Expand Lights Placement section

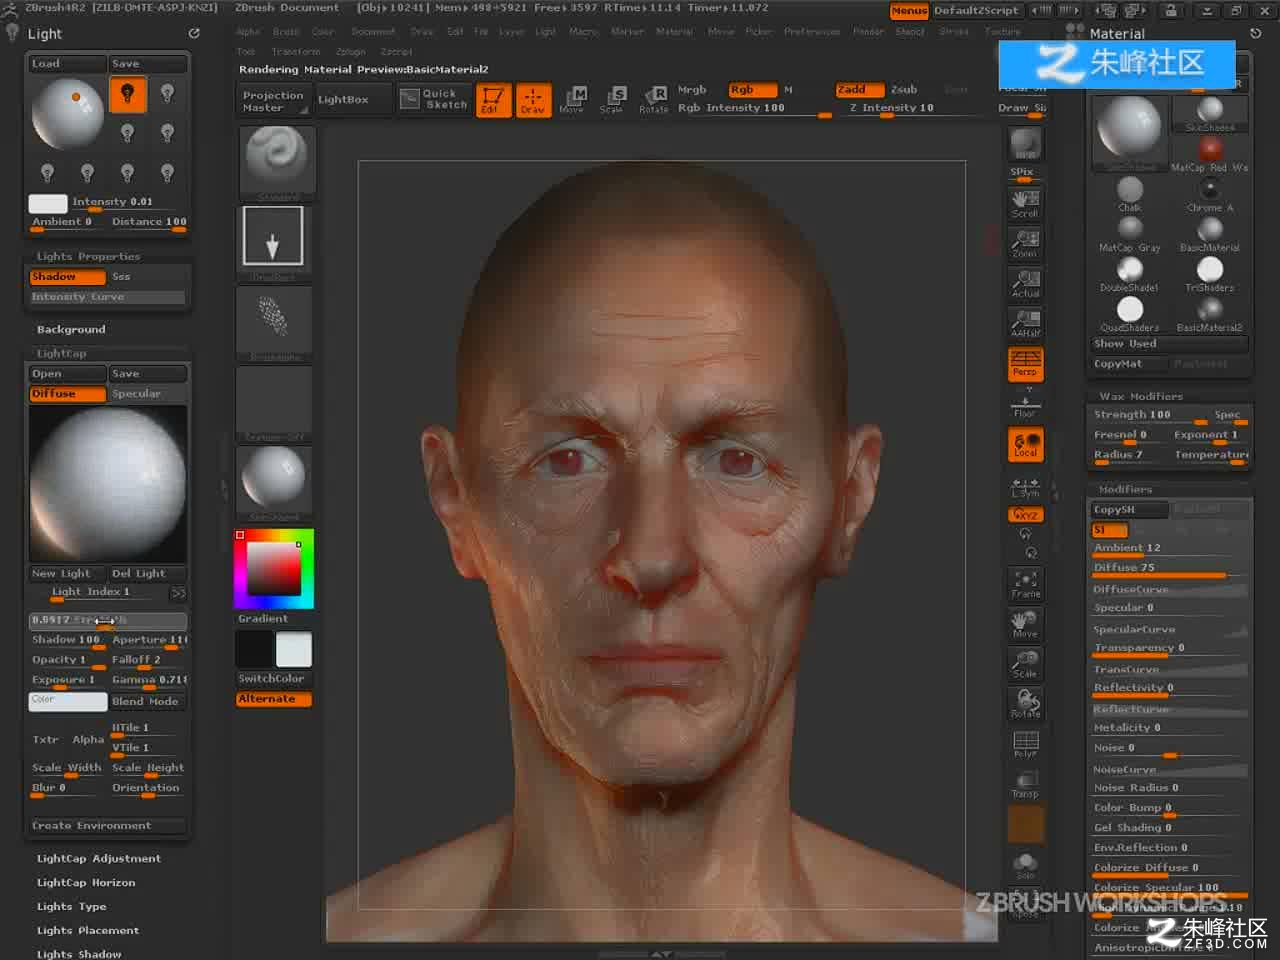pyautogui.click(x=87, y=930)
